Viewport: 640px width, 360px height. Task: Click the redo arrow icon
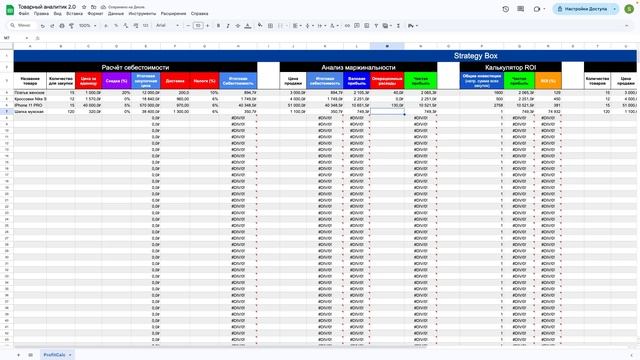pos(52,26)
